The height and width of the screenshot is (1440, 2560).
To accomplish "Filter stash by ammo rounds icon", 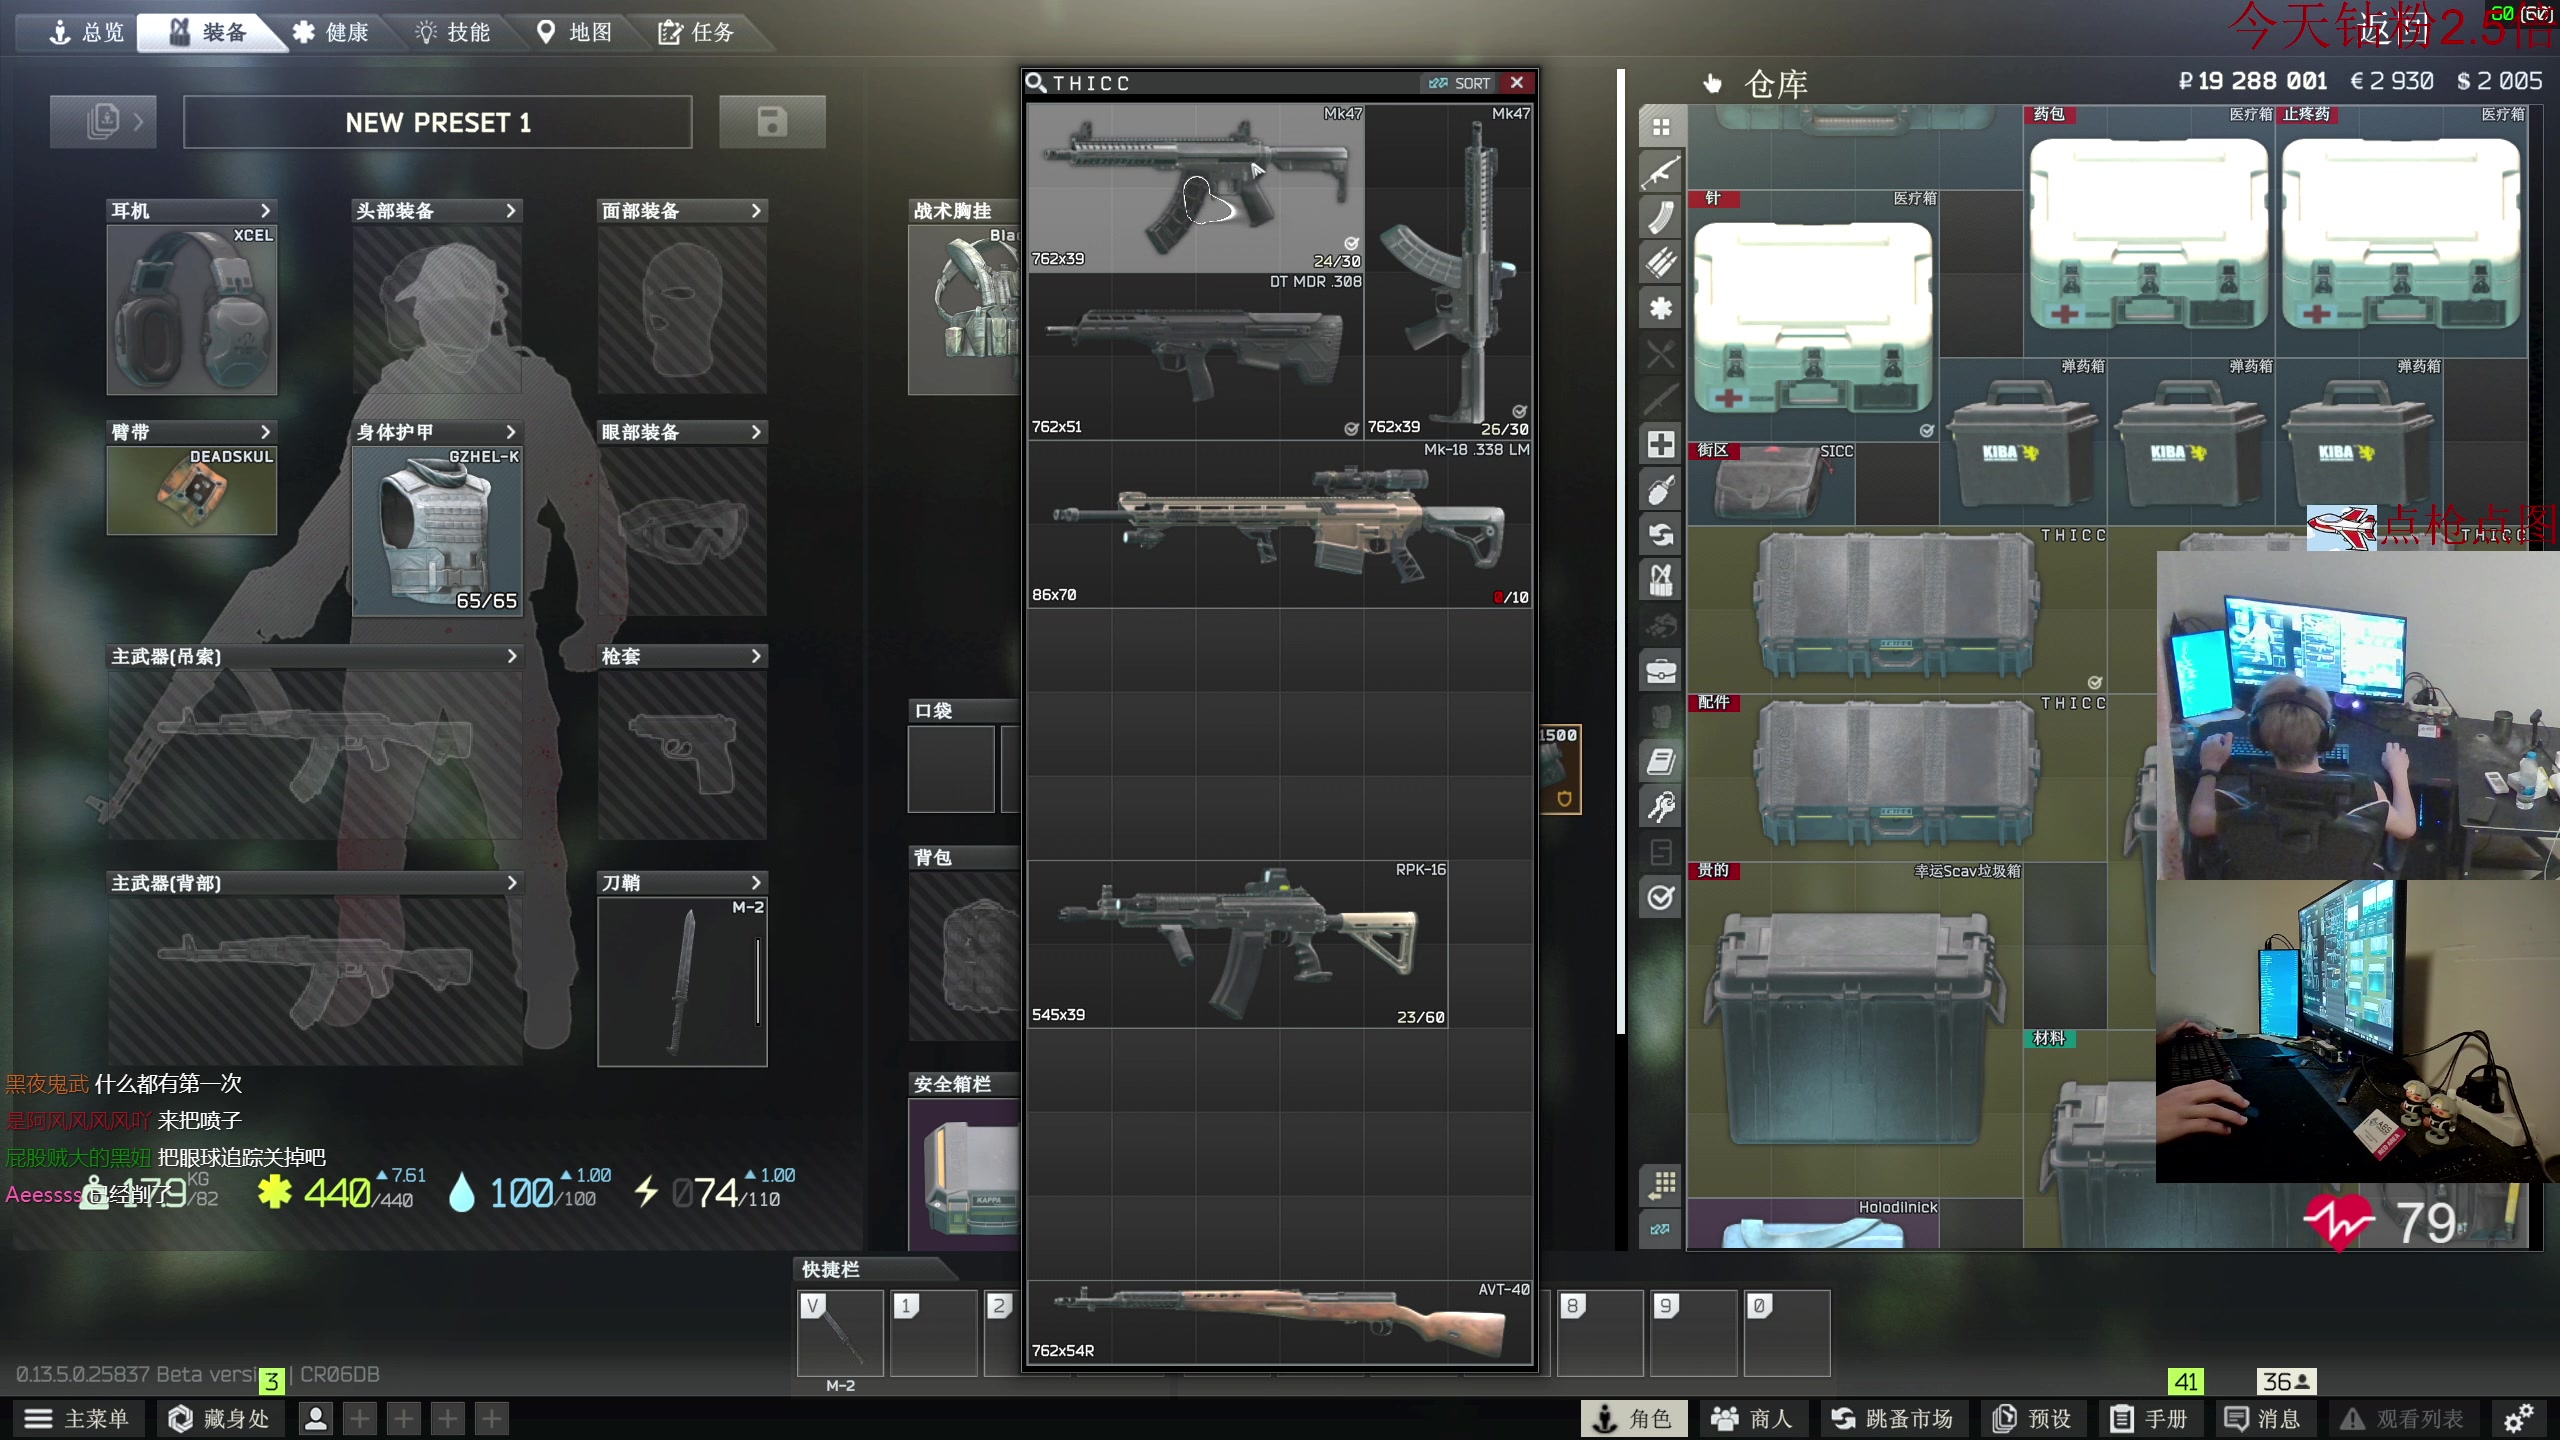I will (x=1661, y=262).
